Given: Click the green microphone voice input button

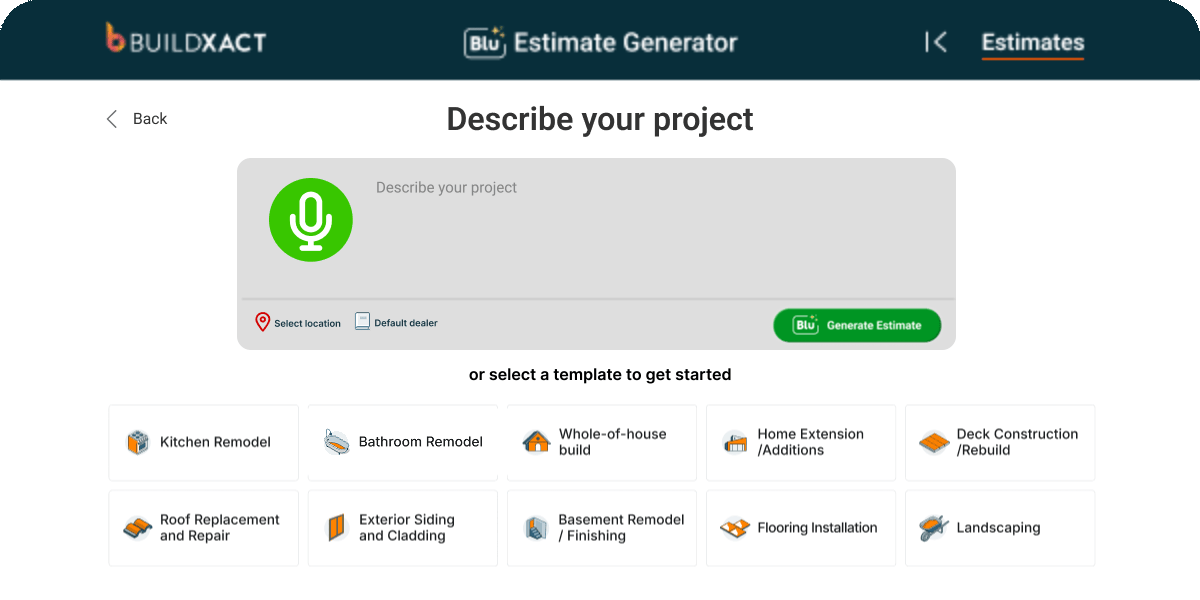Looking at the screenshot, I should pyautogui.click(x=311, y=220).
